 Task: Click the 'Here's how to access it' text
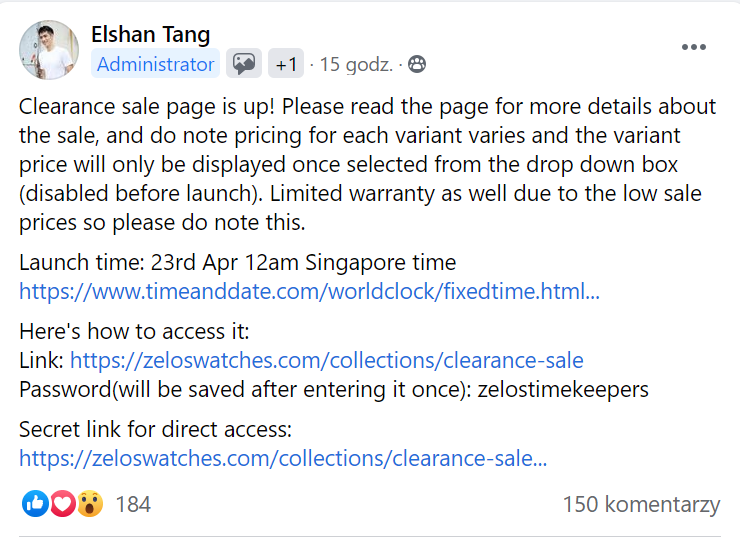coord(134,333)
